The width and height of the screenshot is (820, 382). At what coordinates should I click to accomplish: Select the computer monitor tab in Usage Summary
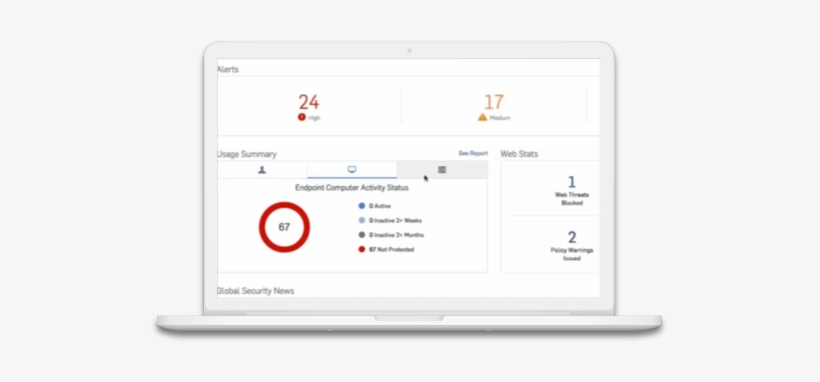coord(352,170)
